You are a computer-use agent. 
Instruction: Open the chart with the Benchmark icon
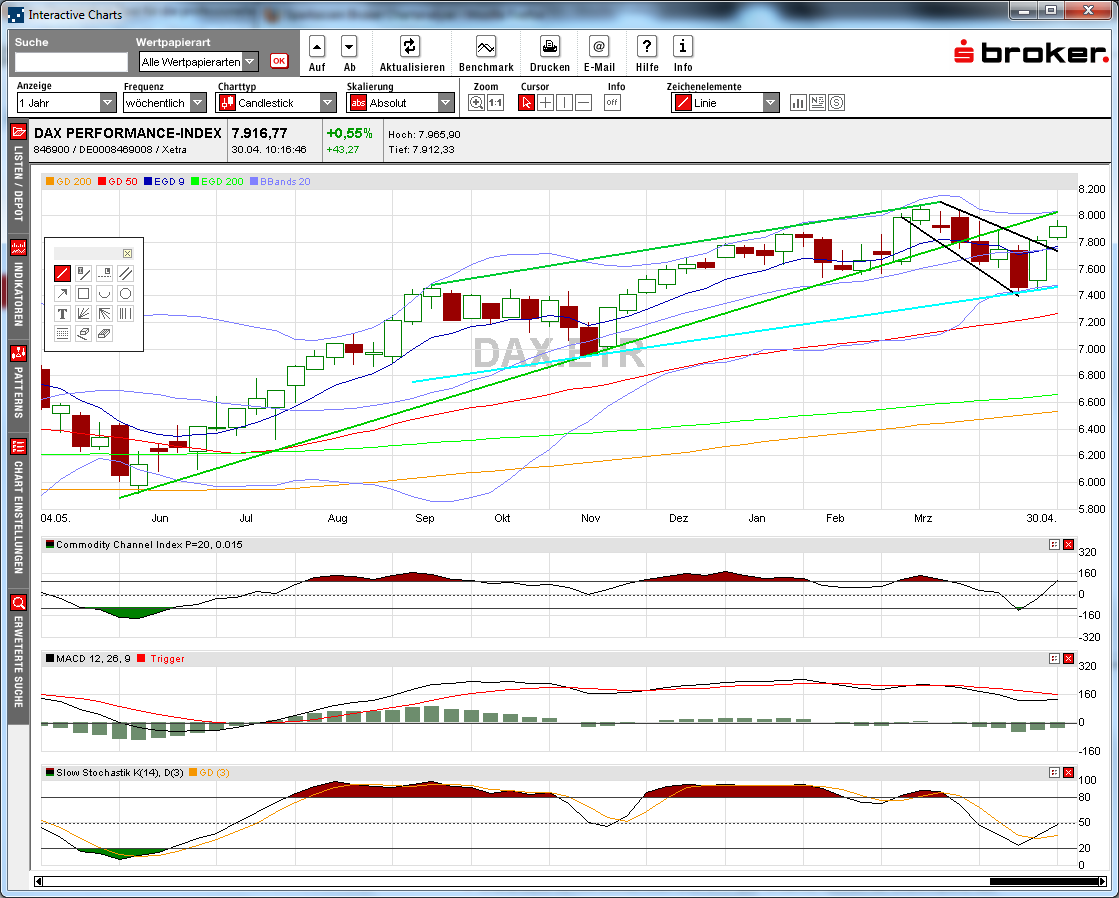pos(486,47)
